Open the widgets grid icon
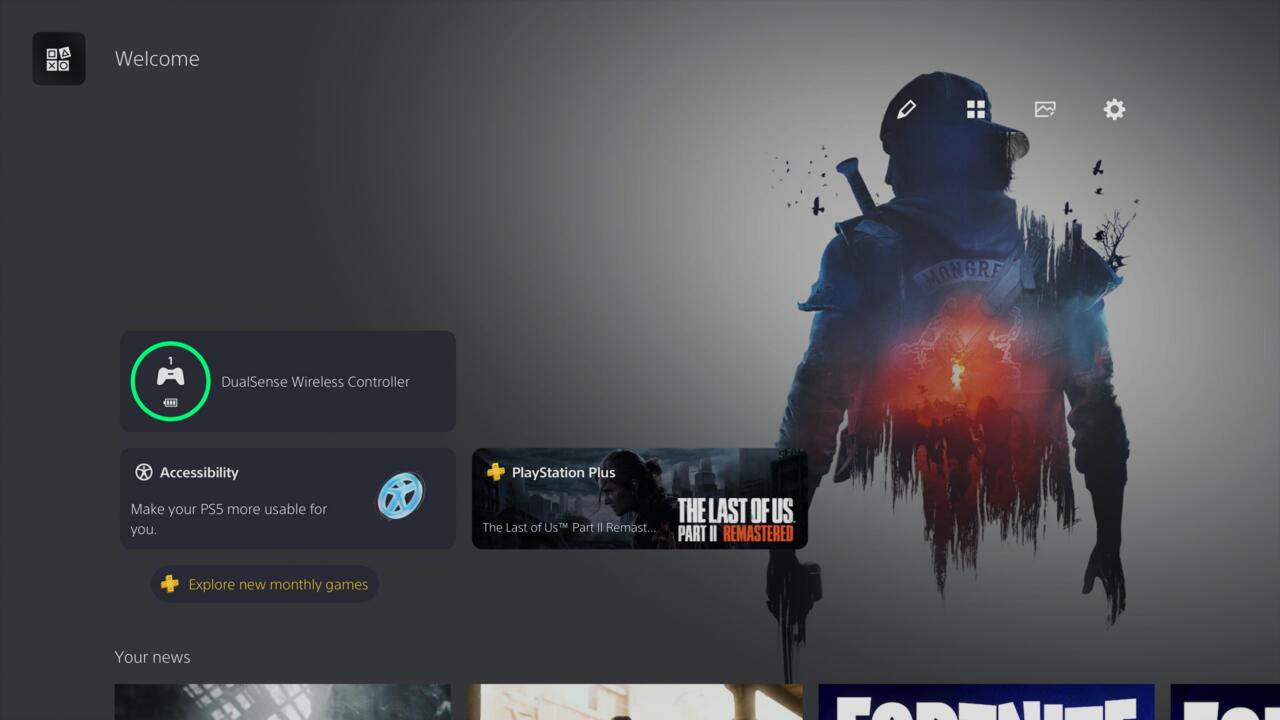Screen dimensions: 1280x720 [976, 110]
